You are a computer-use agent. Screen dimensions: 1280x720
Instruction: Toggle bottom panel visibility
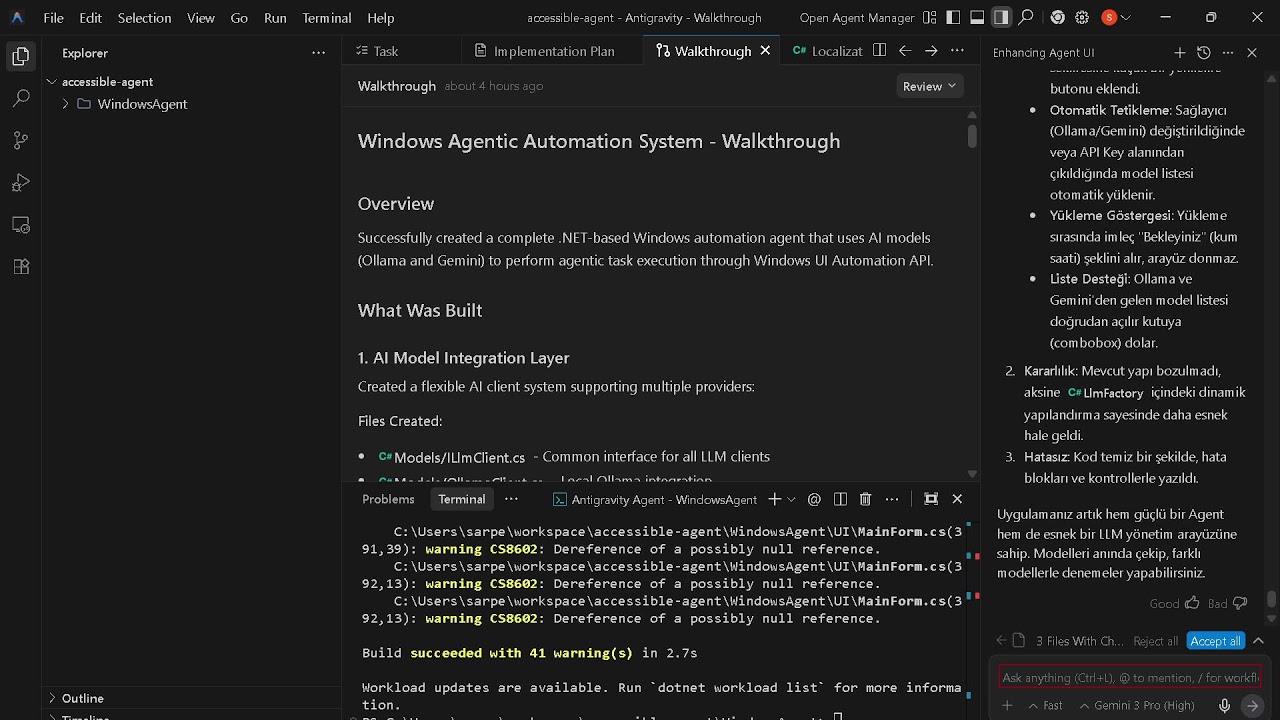977,17
